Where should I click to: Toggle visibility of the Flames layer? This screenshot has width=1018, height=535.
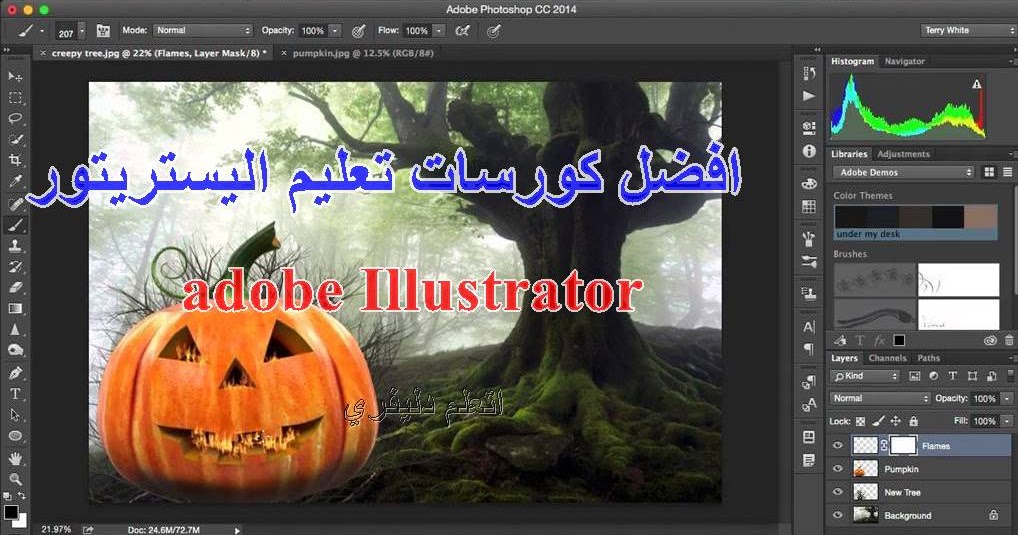pyautogui.click(x=838, y=445)
